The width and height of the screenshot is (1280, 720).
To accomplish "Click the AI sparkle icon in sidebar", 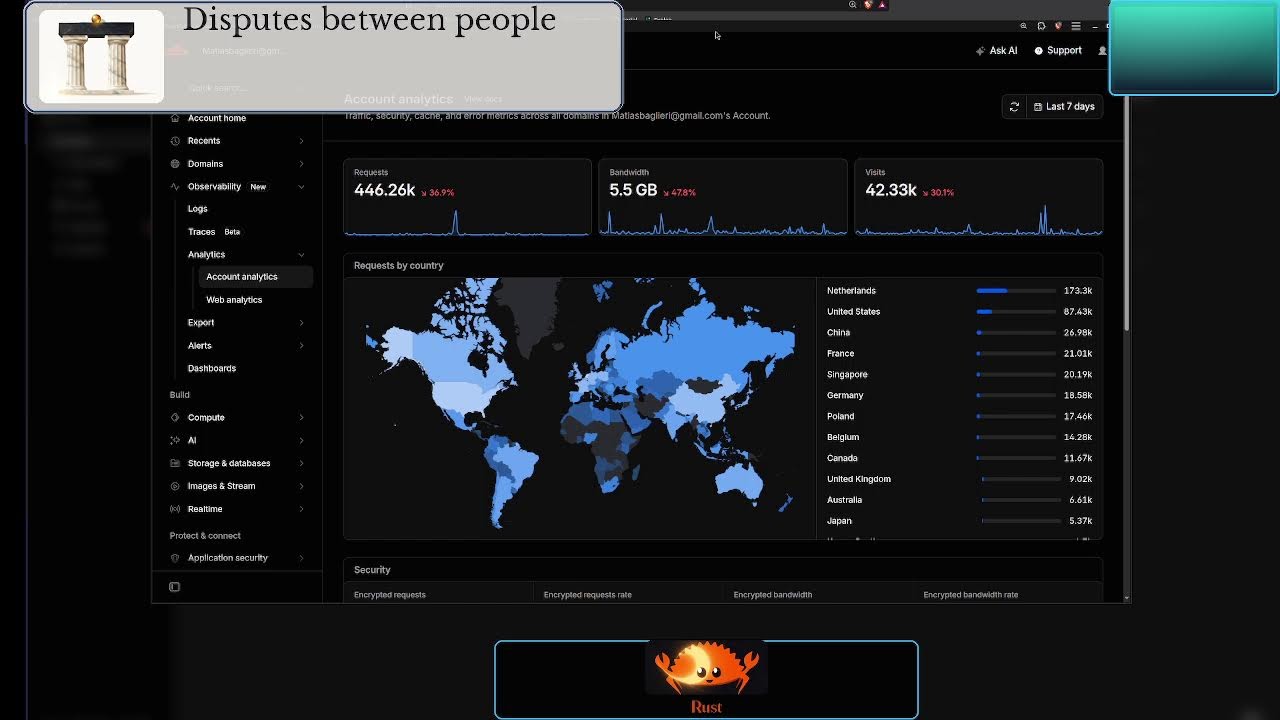I will (175, 440).
